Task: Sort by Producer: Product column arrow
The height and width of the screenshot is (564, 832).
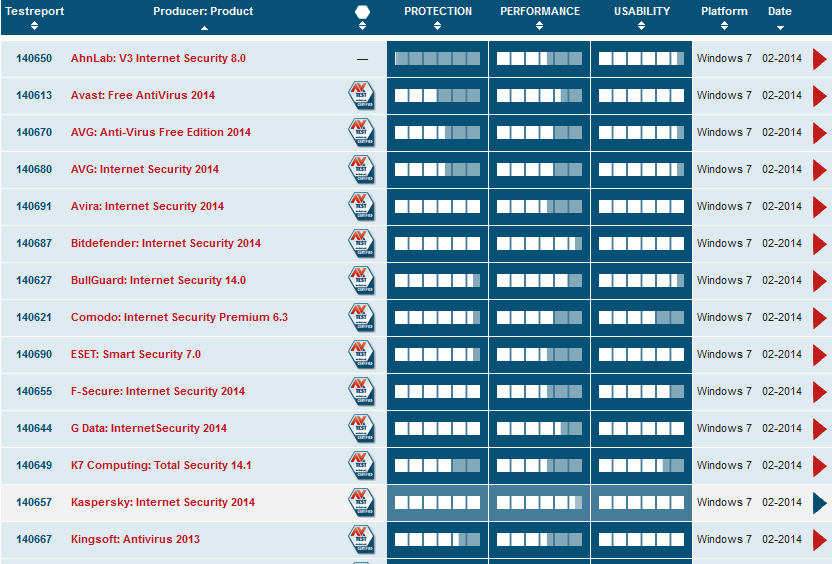Action: click(x=204, y=28)
